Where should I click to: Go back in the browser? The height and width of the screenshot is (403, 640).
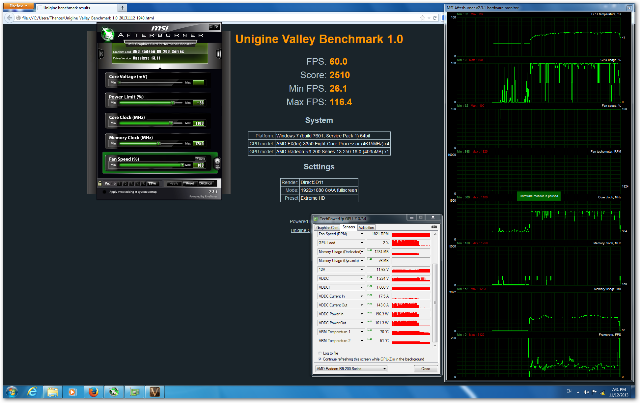(x=9, y=18)
